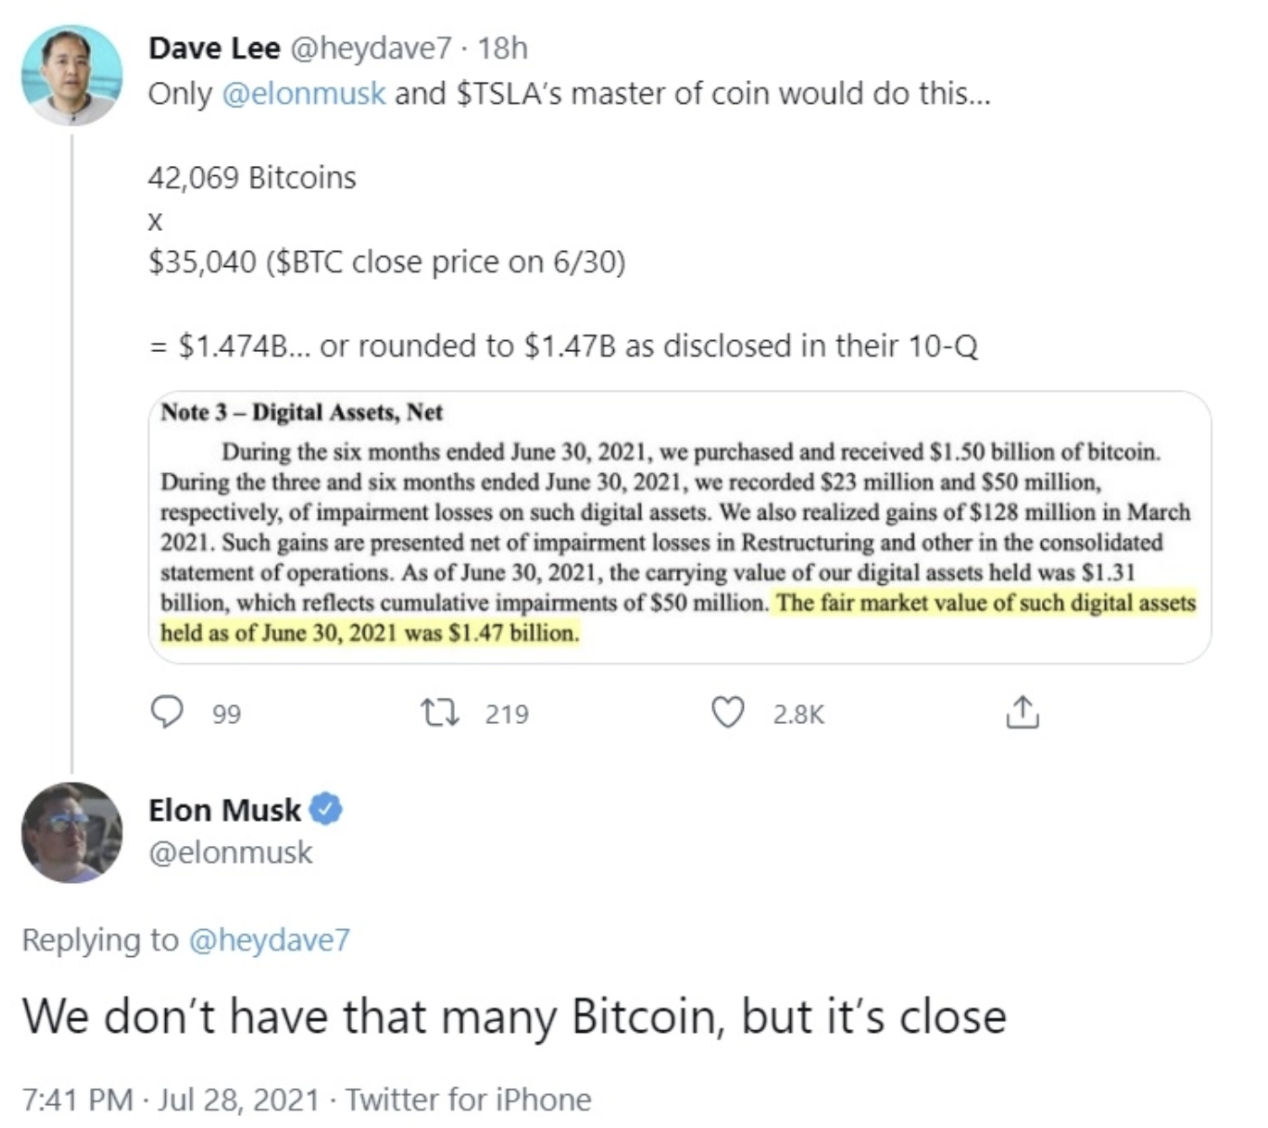Click the 18h timestamp

coord(502,48)
